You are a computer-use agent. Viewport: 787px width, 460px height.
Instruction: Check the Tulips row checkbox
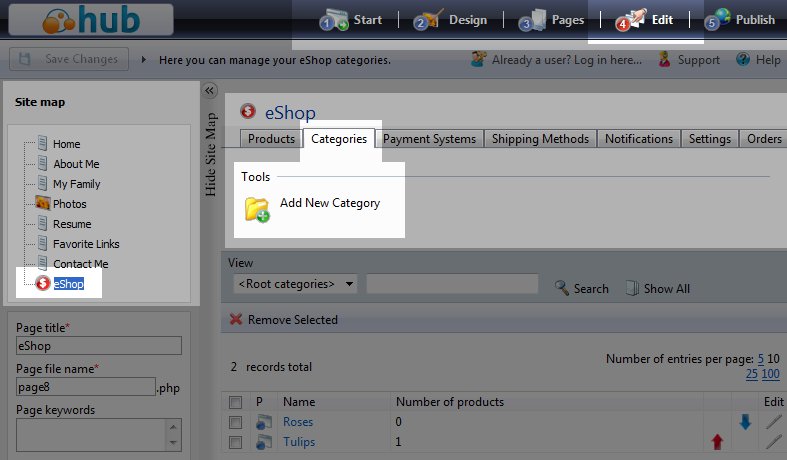235,442
